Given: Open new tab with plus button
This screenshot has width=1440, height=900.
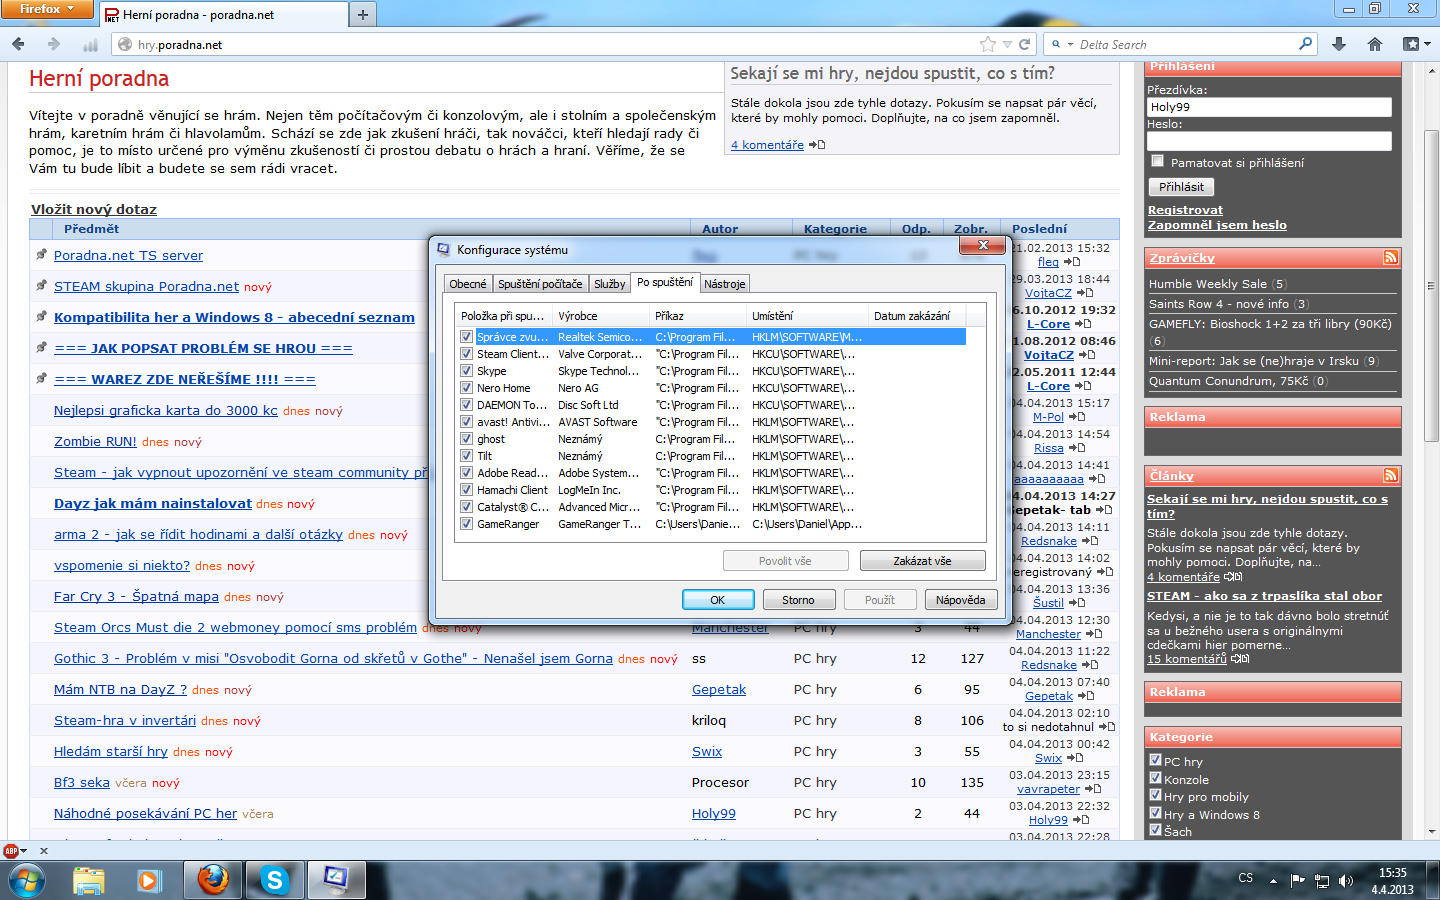Looking at the screenshot, I should pos(363,15).
